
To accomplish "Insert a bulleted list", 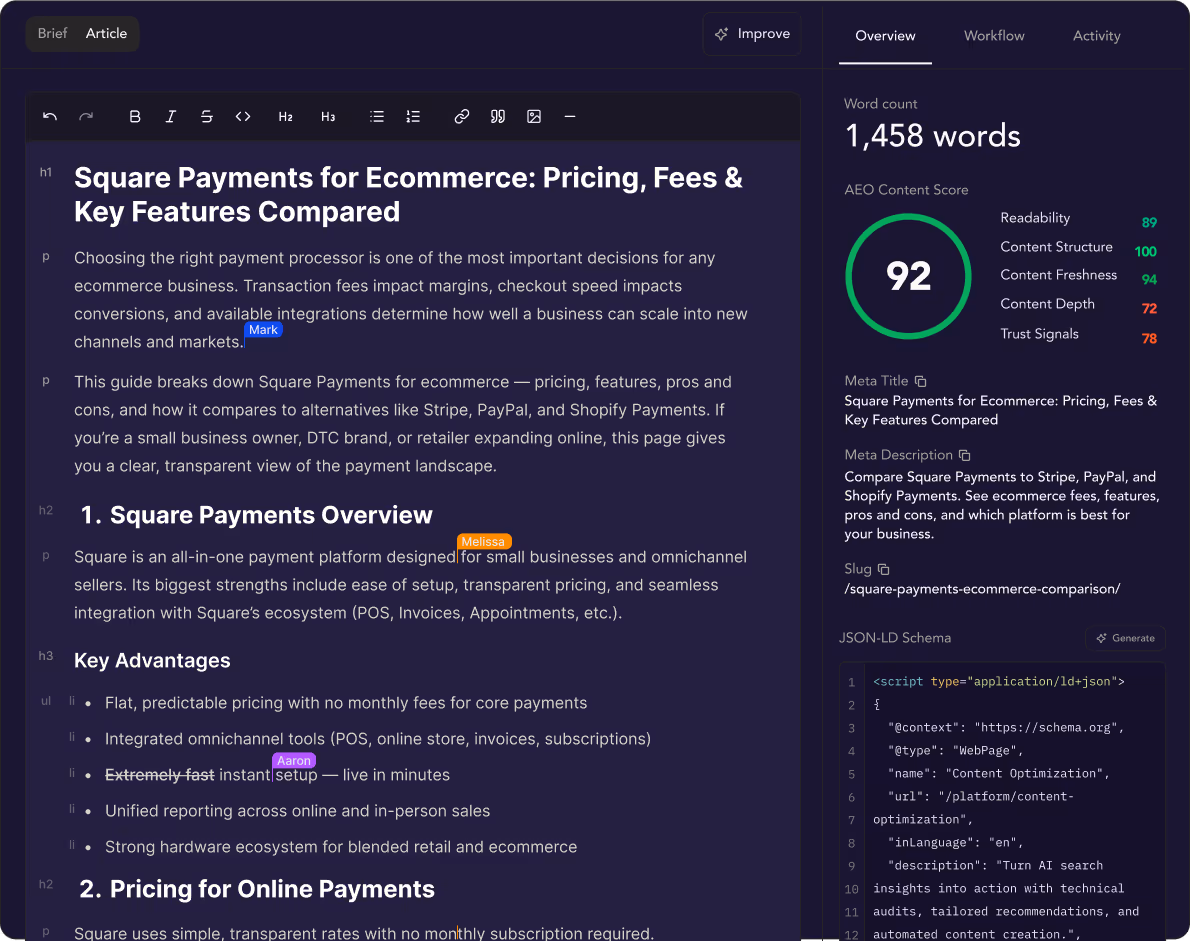I will [x=377, y=116].
